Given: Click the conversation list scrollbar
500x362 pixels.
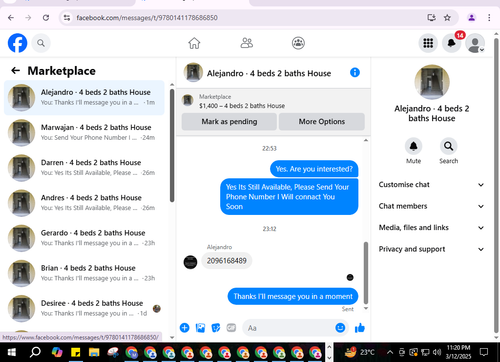Looking at the screenshot, I should 172,145.
